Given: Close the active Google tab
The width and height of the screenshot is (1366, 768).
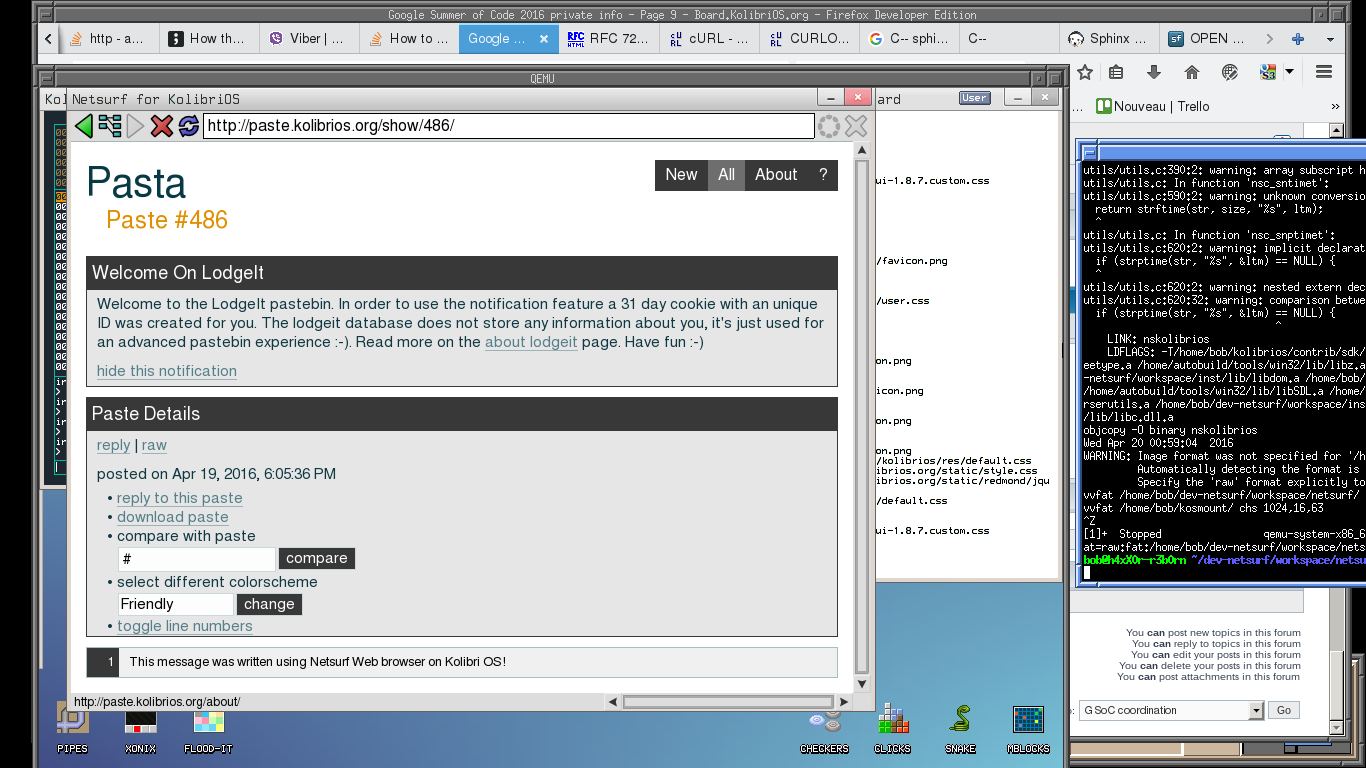Looking at the screenshot, I should 544,39.
